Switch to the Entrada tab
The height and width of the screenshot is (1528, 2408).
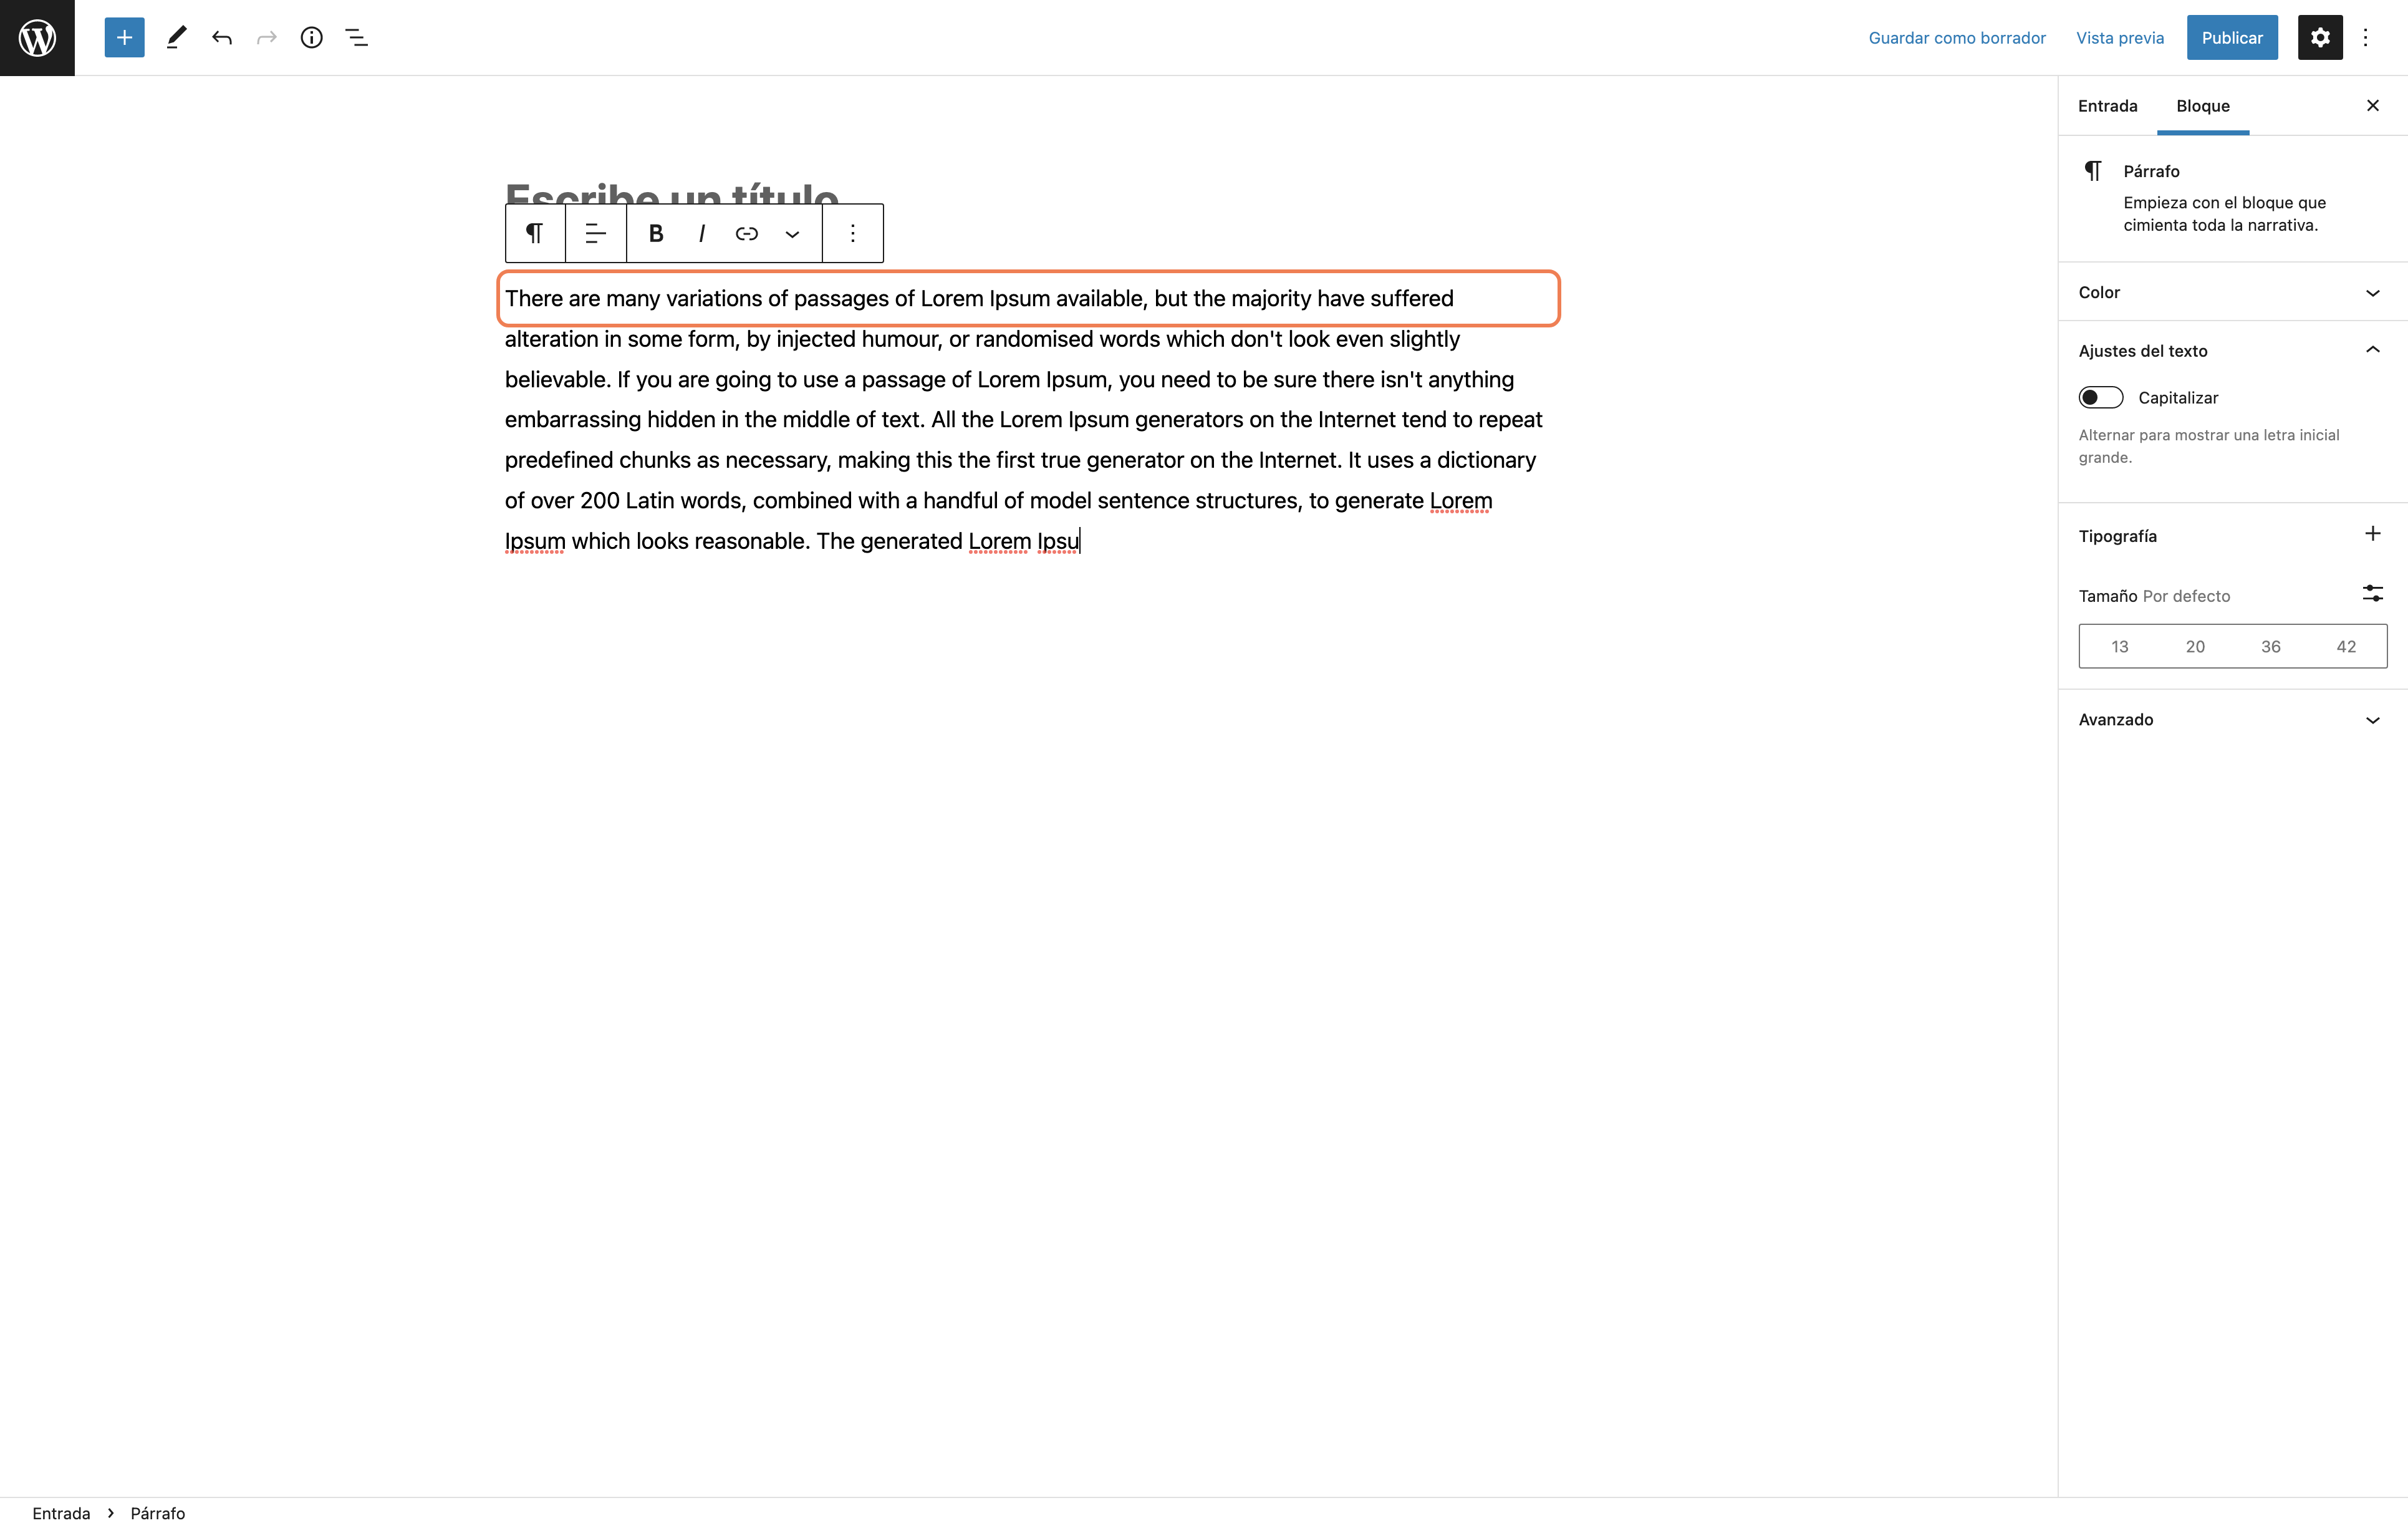[x=2108, y=106]
